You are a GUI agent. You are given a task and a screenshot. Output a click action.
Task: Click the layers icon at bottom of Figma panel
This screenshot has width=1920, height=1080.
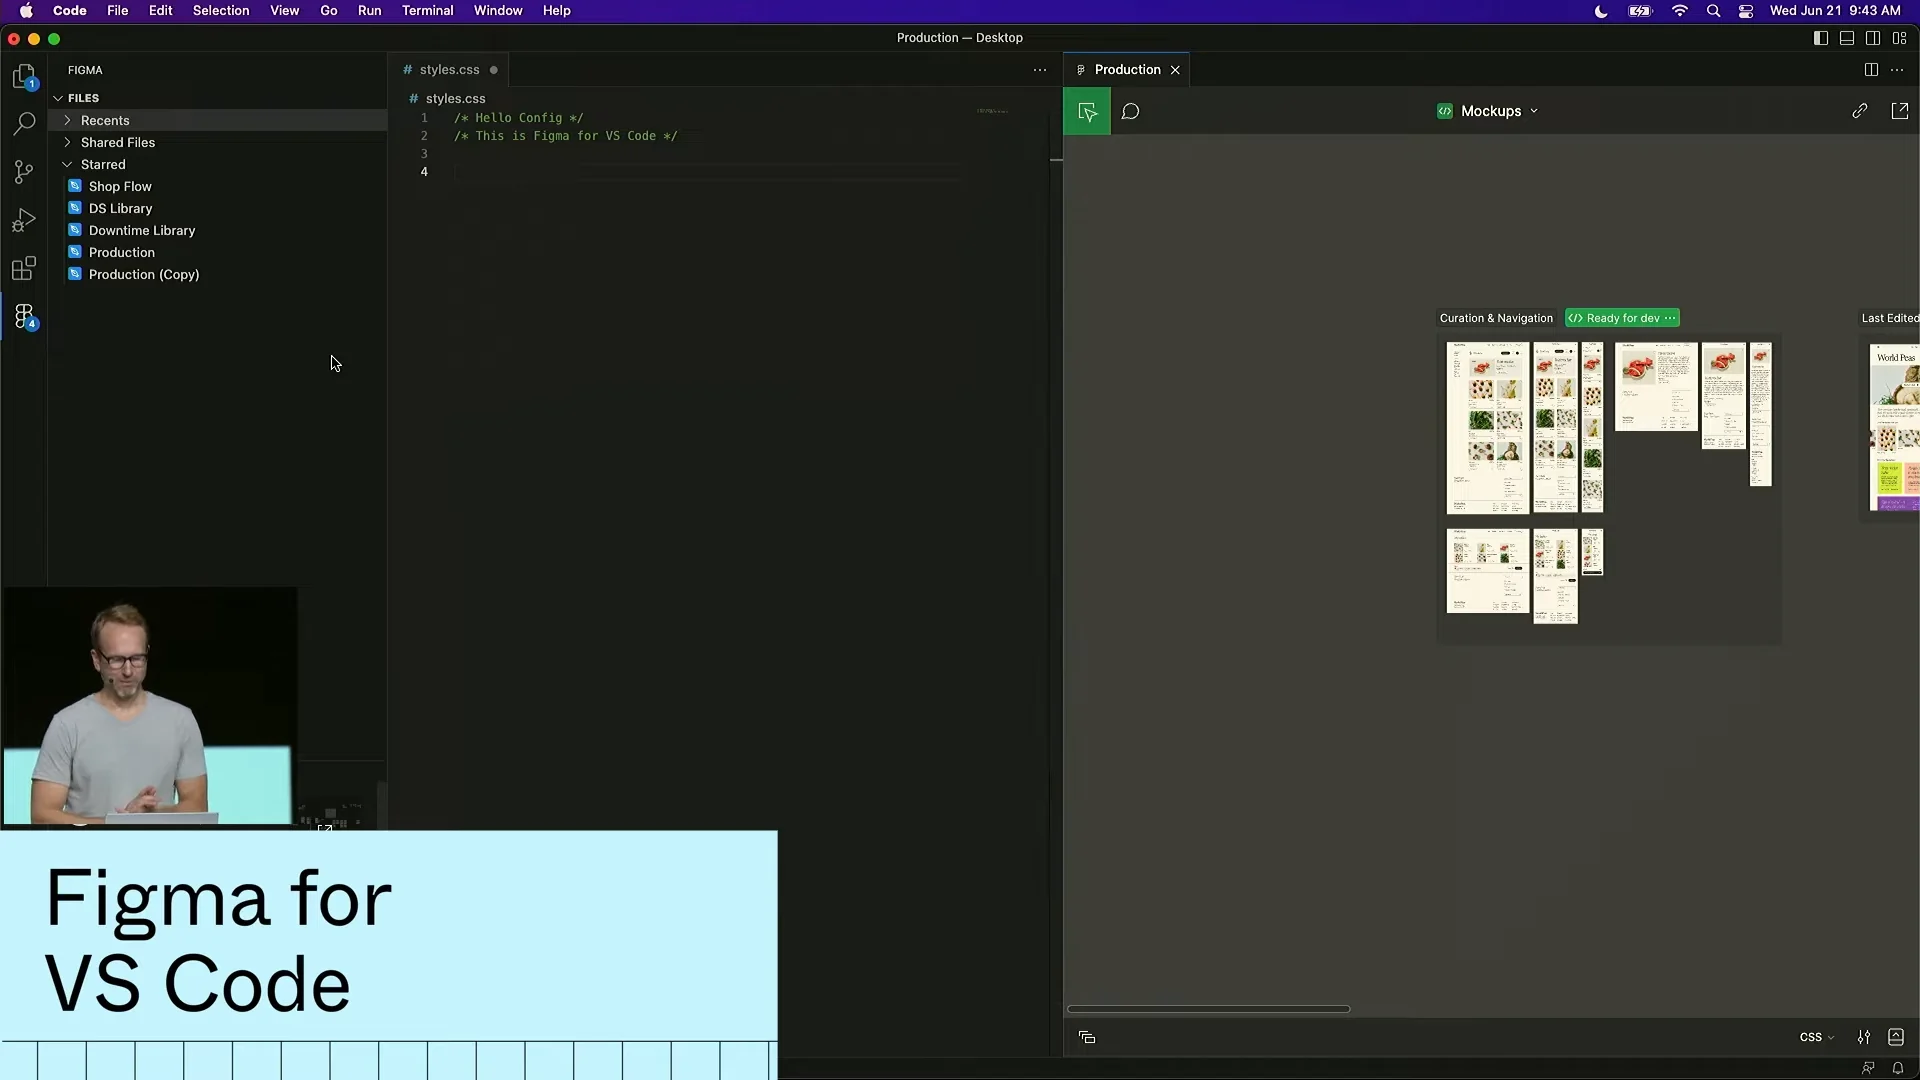[x=1087, y=1037]
